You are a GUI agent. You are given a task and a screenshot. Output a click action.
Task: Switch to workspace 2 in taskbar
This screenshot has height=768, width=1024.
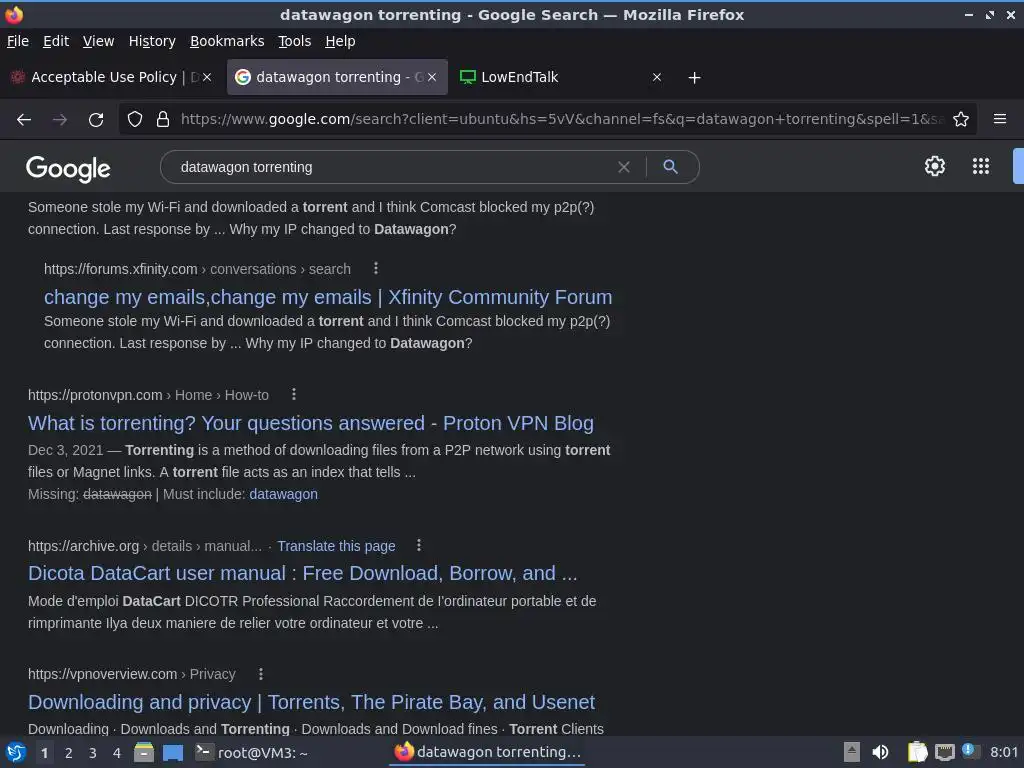tap(69, 753)
